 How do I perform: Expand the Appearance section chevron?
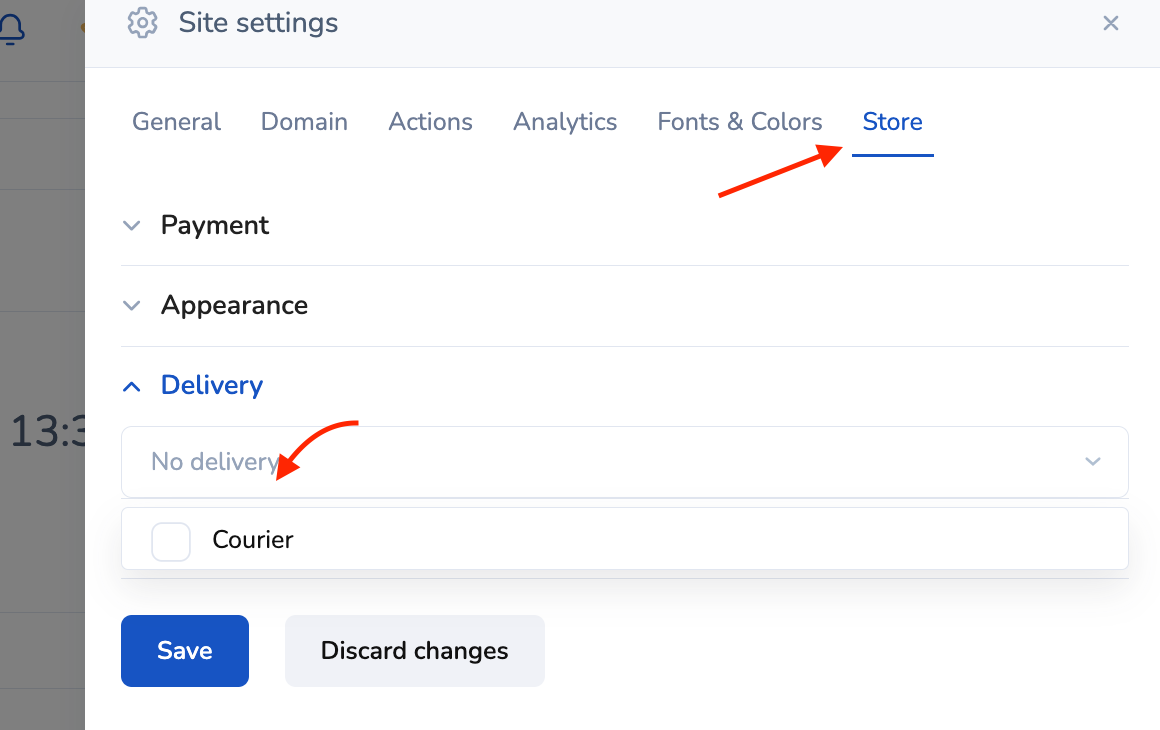(131, 305)
